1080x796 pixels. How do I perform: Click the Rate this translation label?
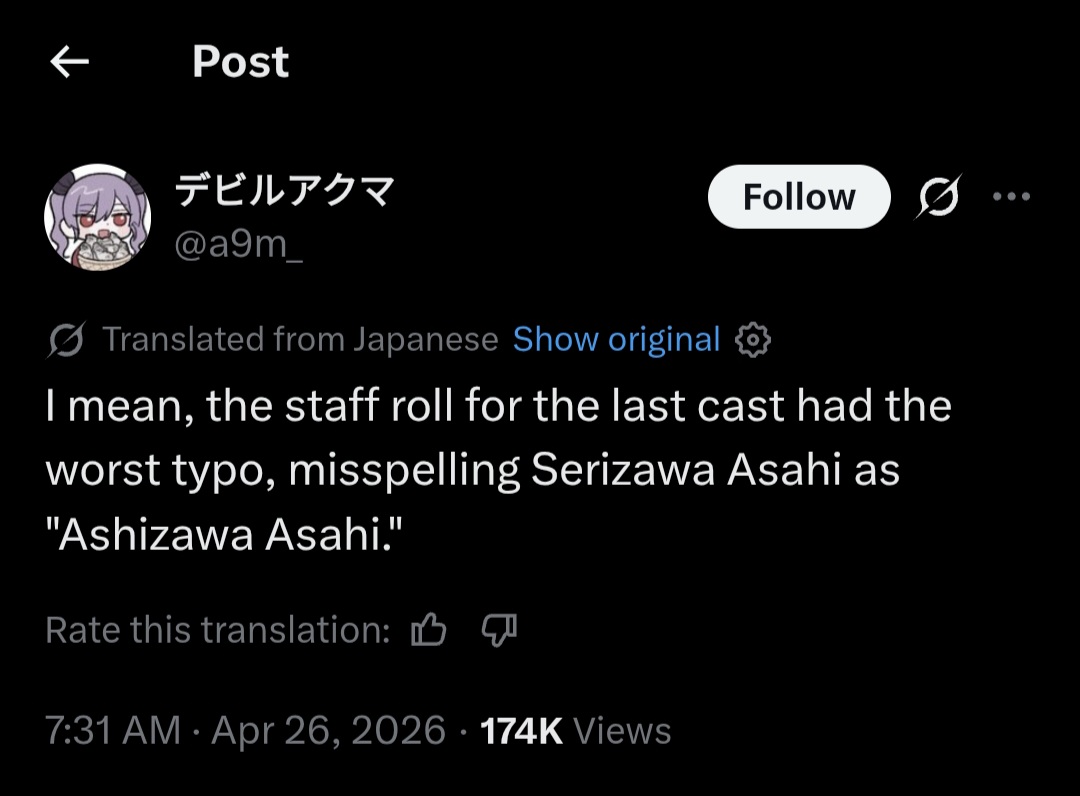tap(218, 630)
